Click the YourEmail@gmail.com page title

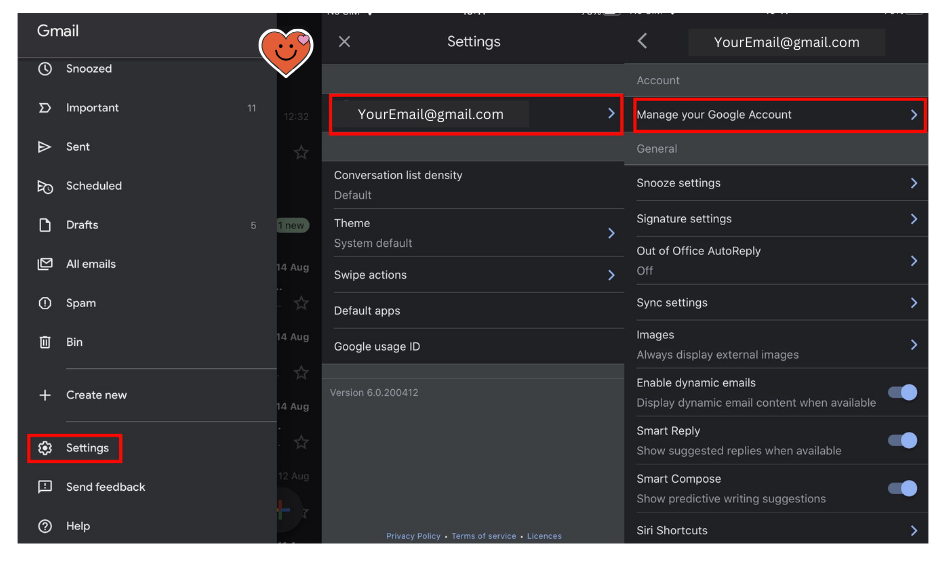point(786,42)
